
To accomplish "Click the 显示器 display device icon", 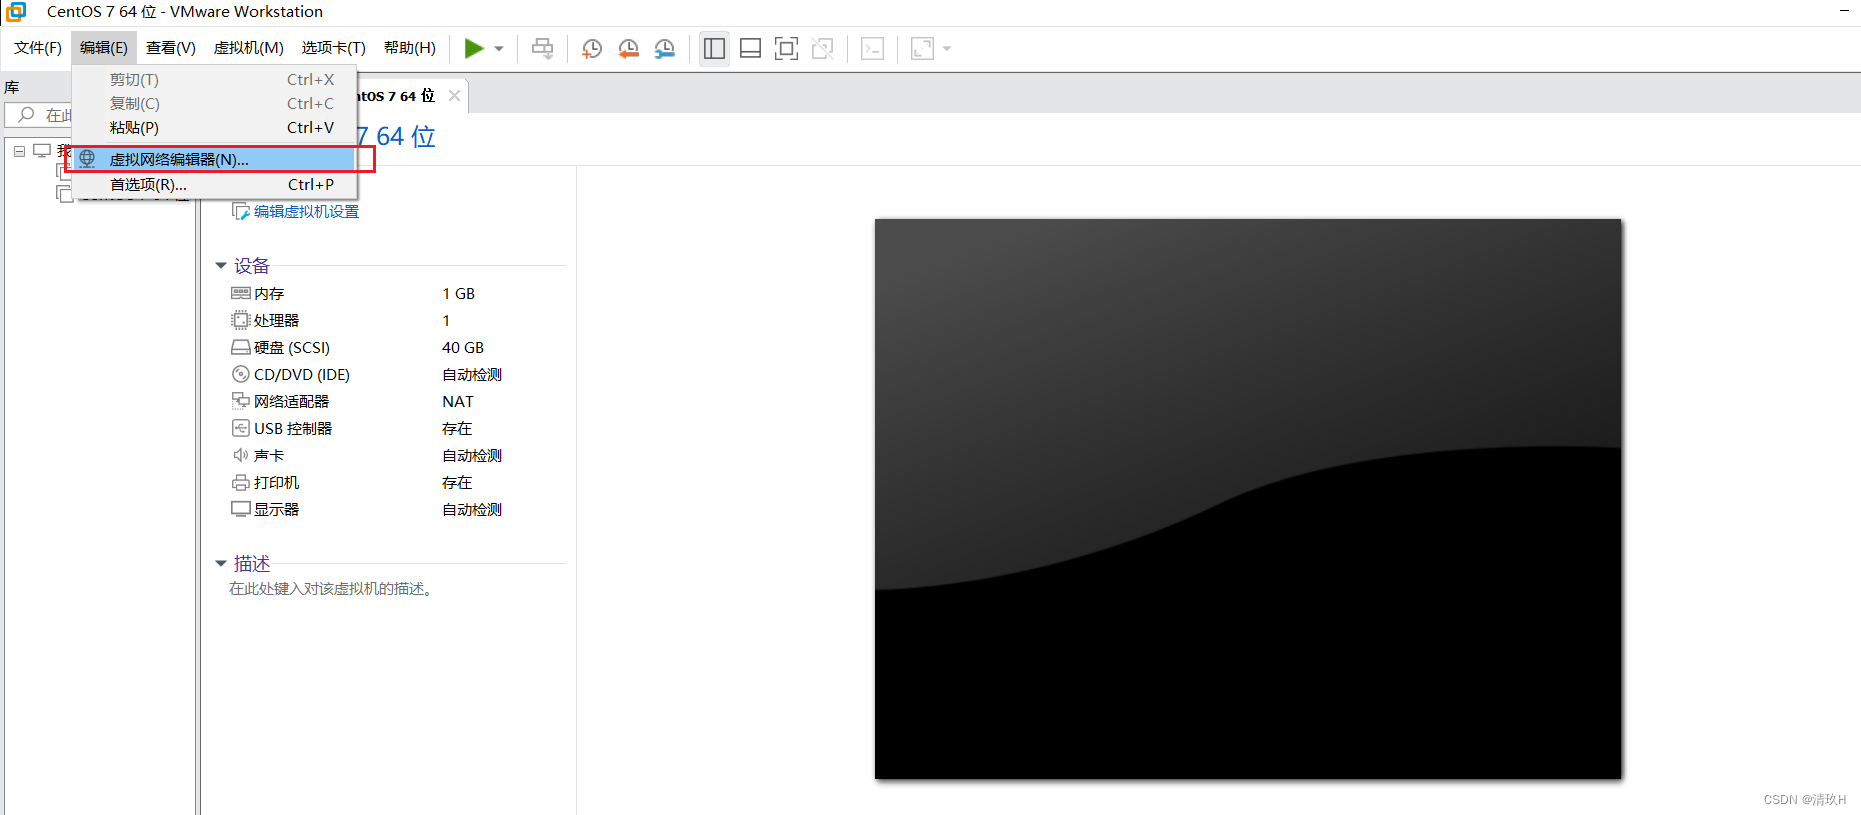I will [241, 509].
